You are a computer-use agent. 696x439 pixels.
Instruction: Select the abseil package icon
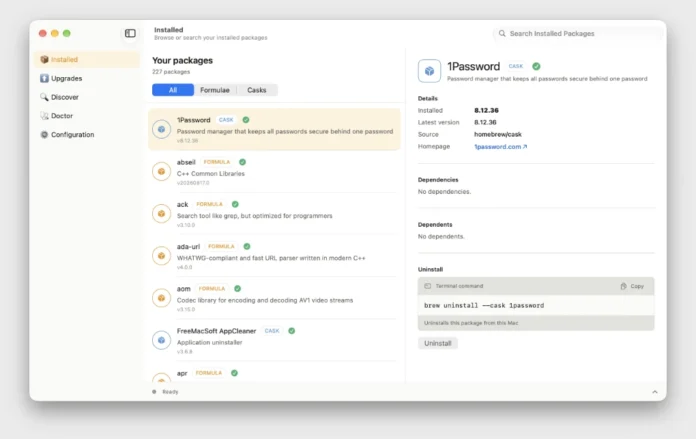(162, 171)
